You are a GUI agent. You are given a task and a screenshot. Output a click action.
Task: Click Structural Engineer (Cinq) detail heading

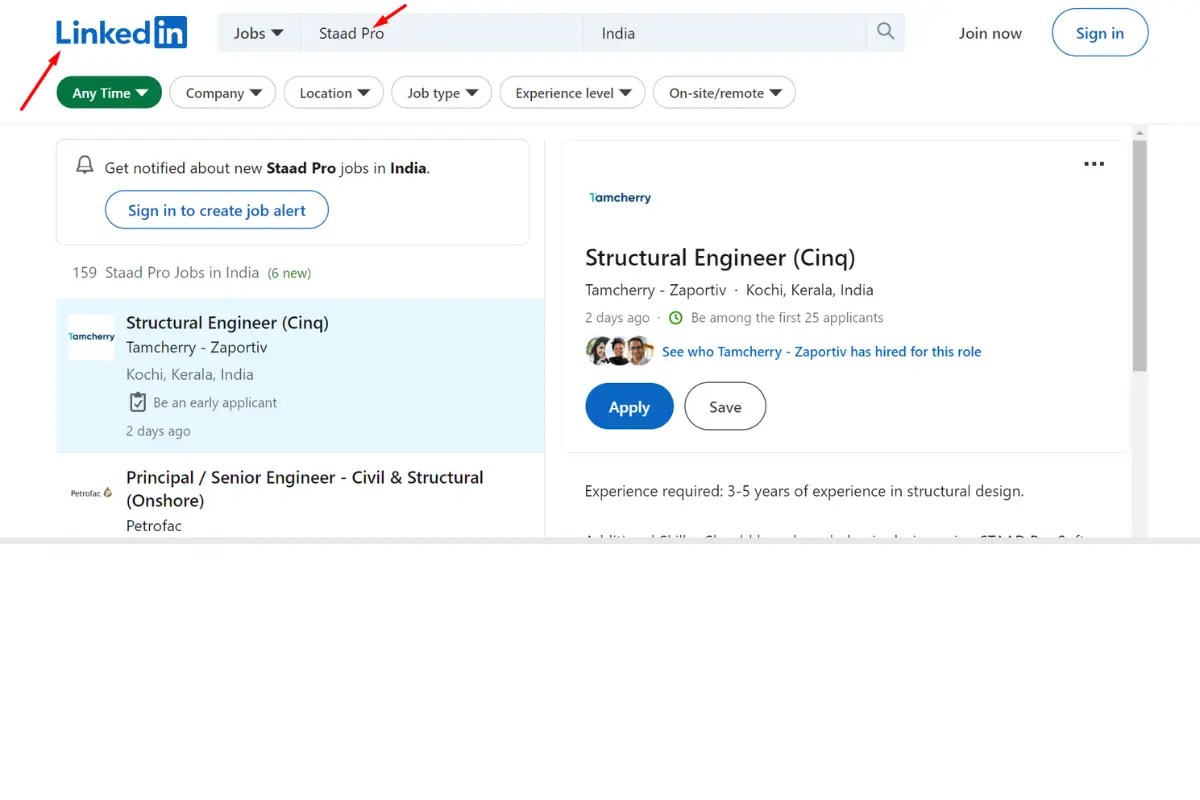[x=720, y=258]
